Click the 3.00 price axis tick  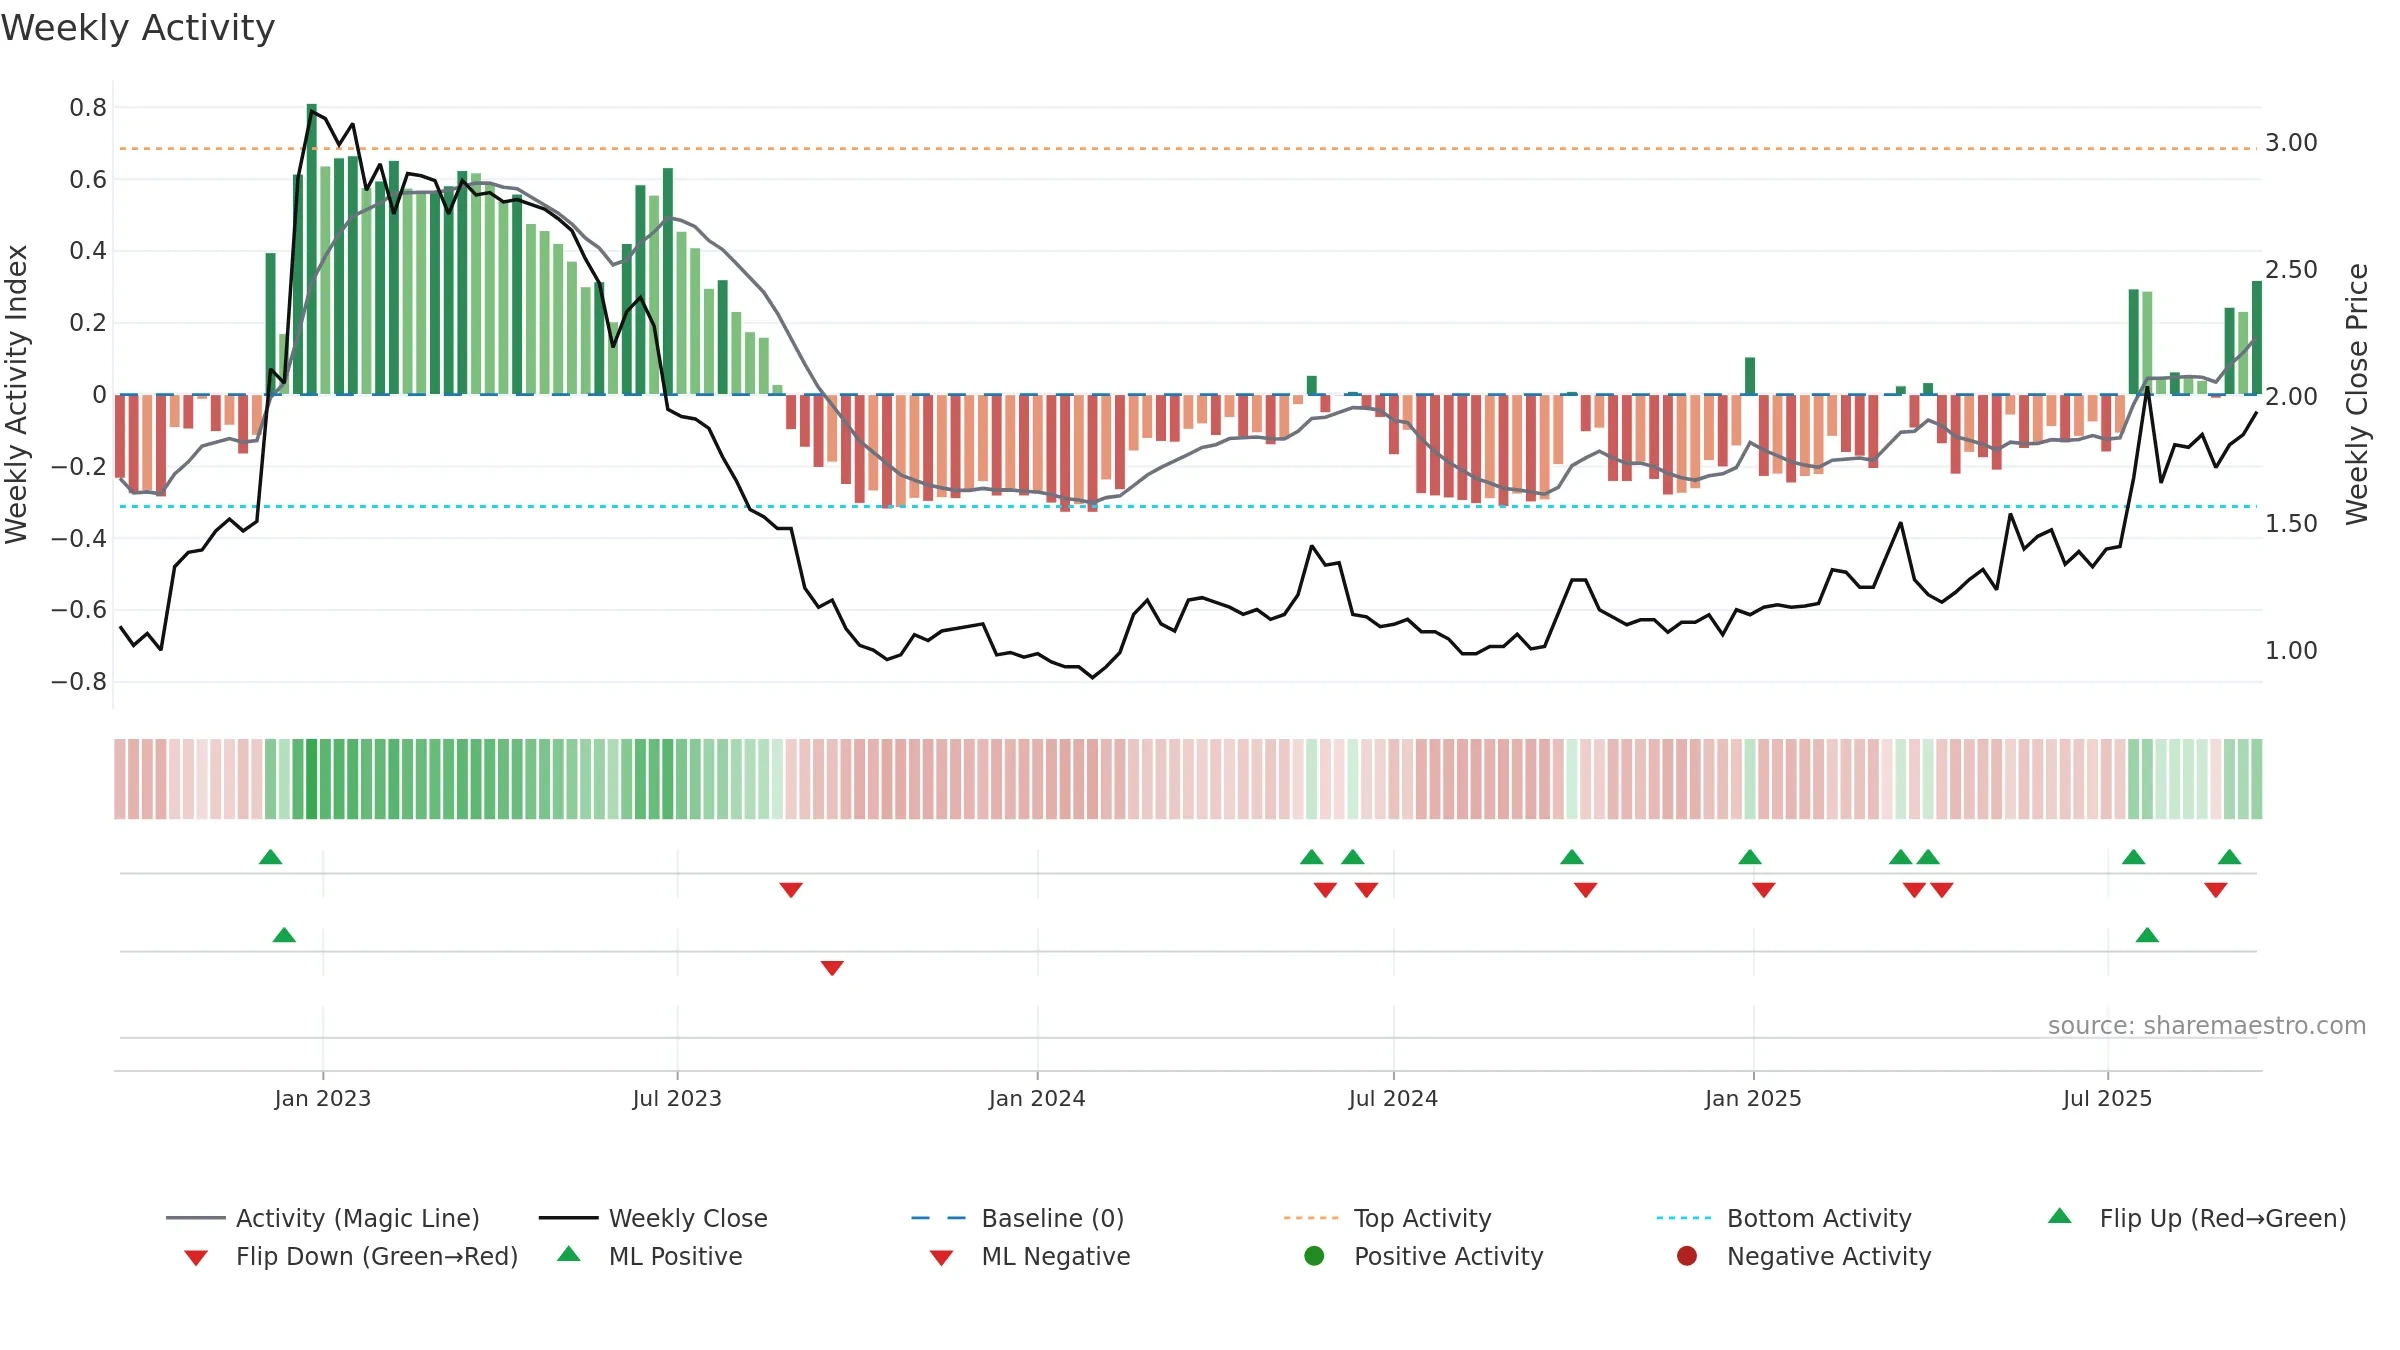click(2291, 143)
